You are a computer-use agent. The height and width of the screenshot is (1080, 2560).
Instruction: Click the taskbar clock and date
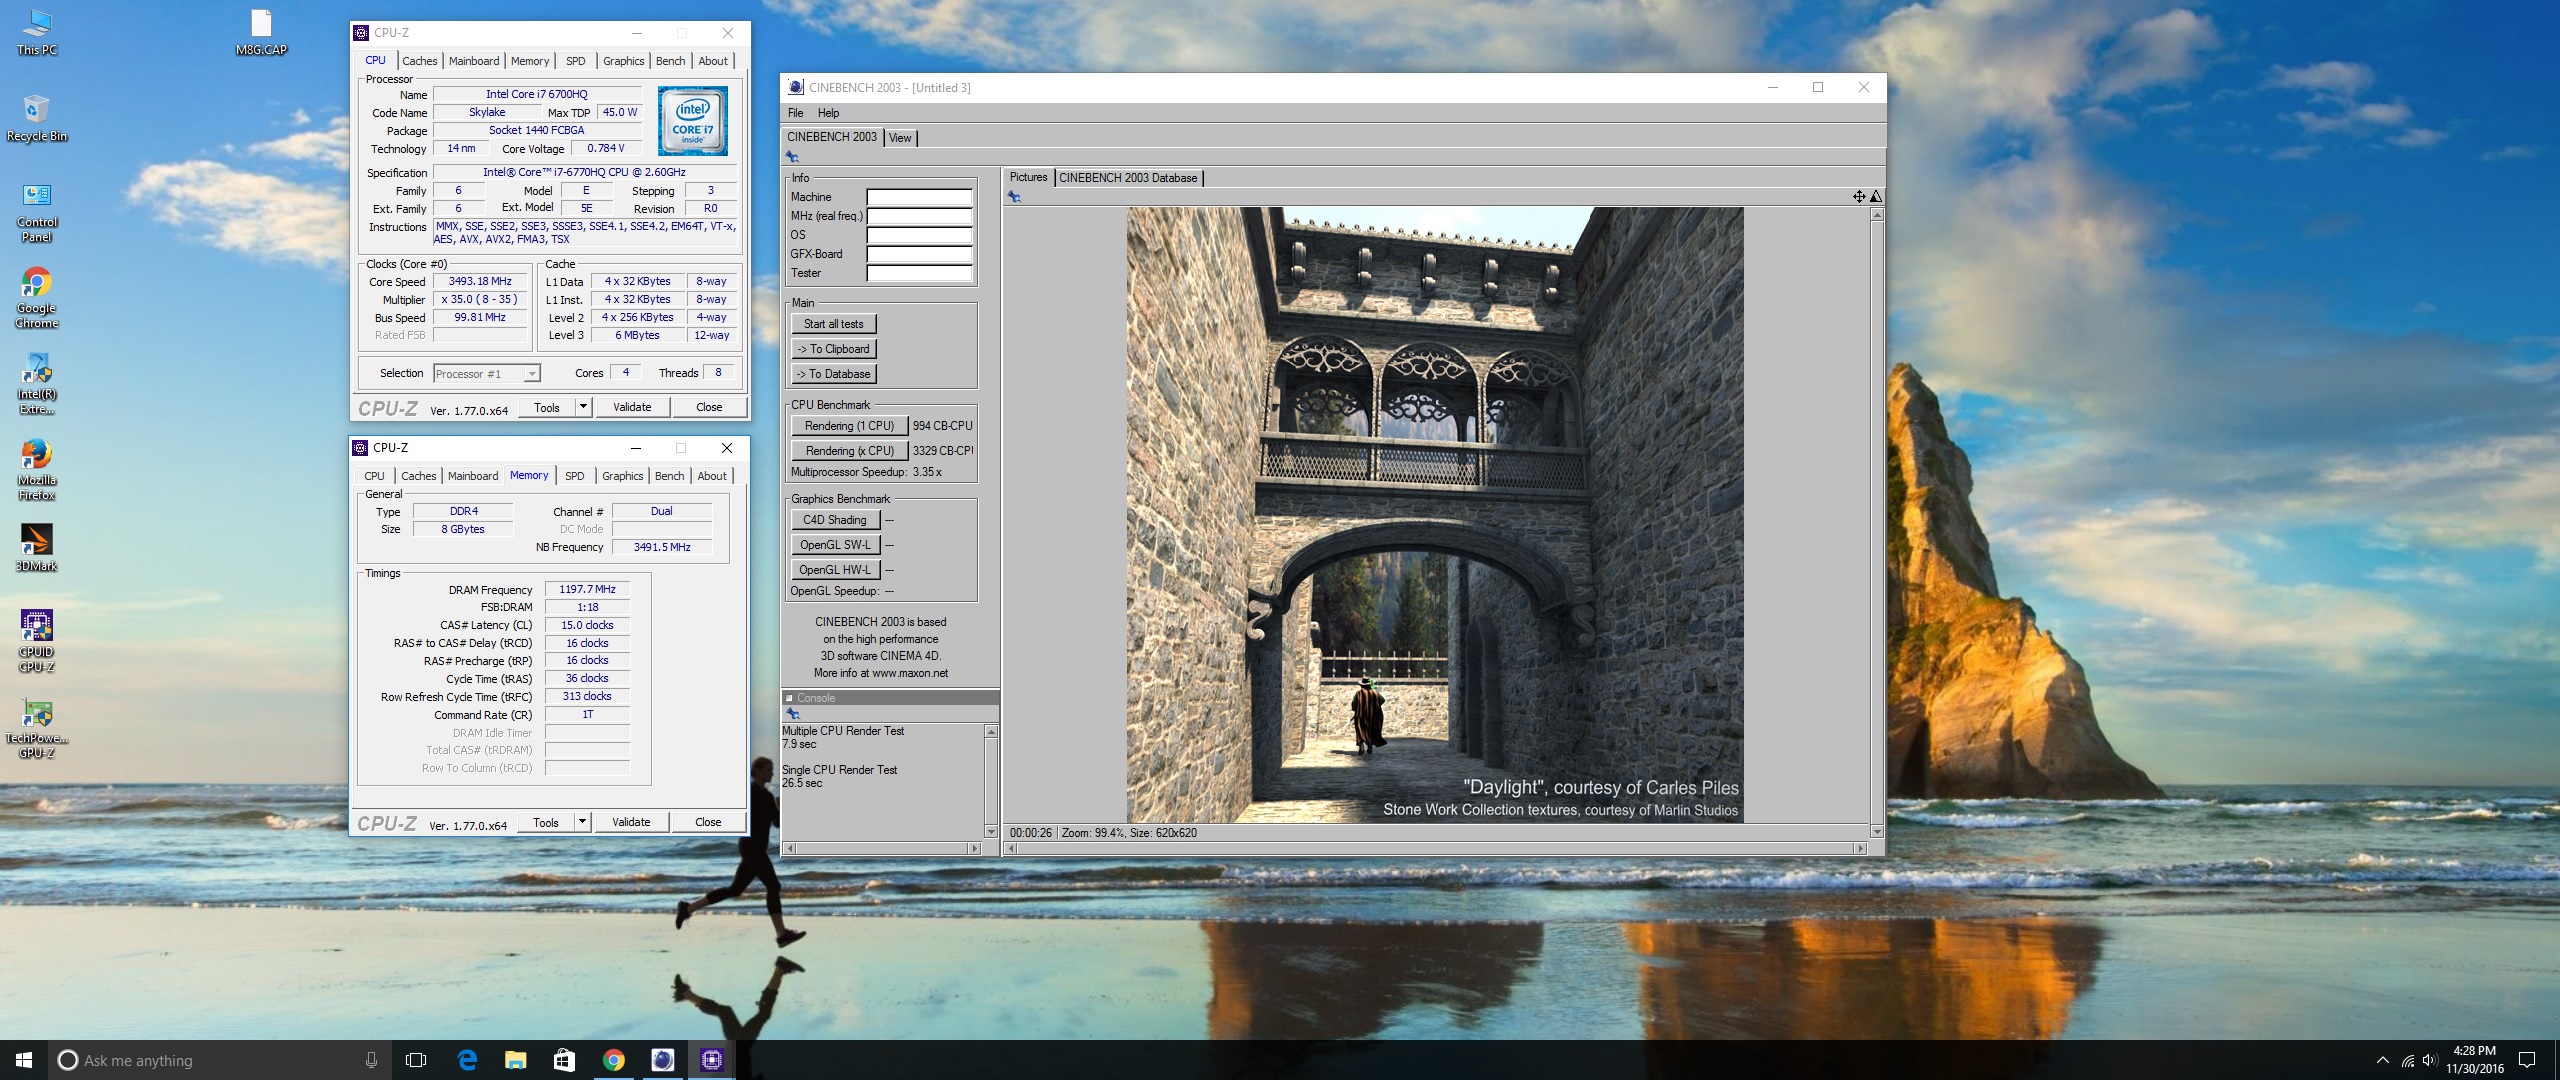click(x=2475, y=1060)
